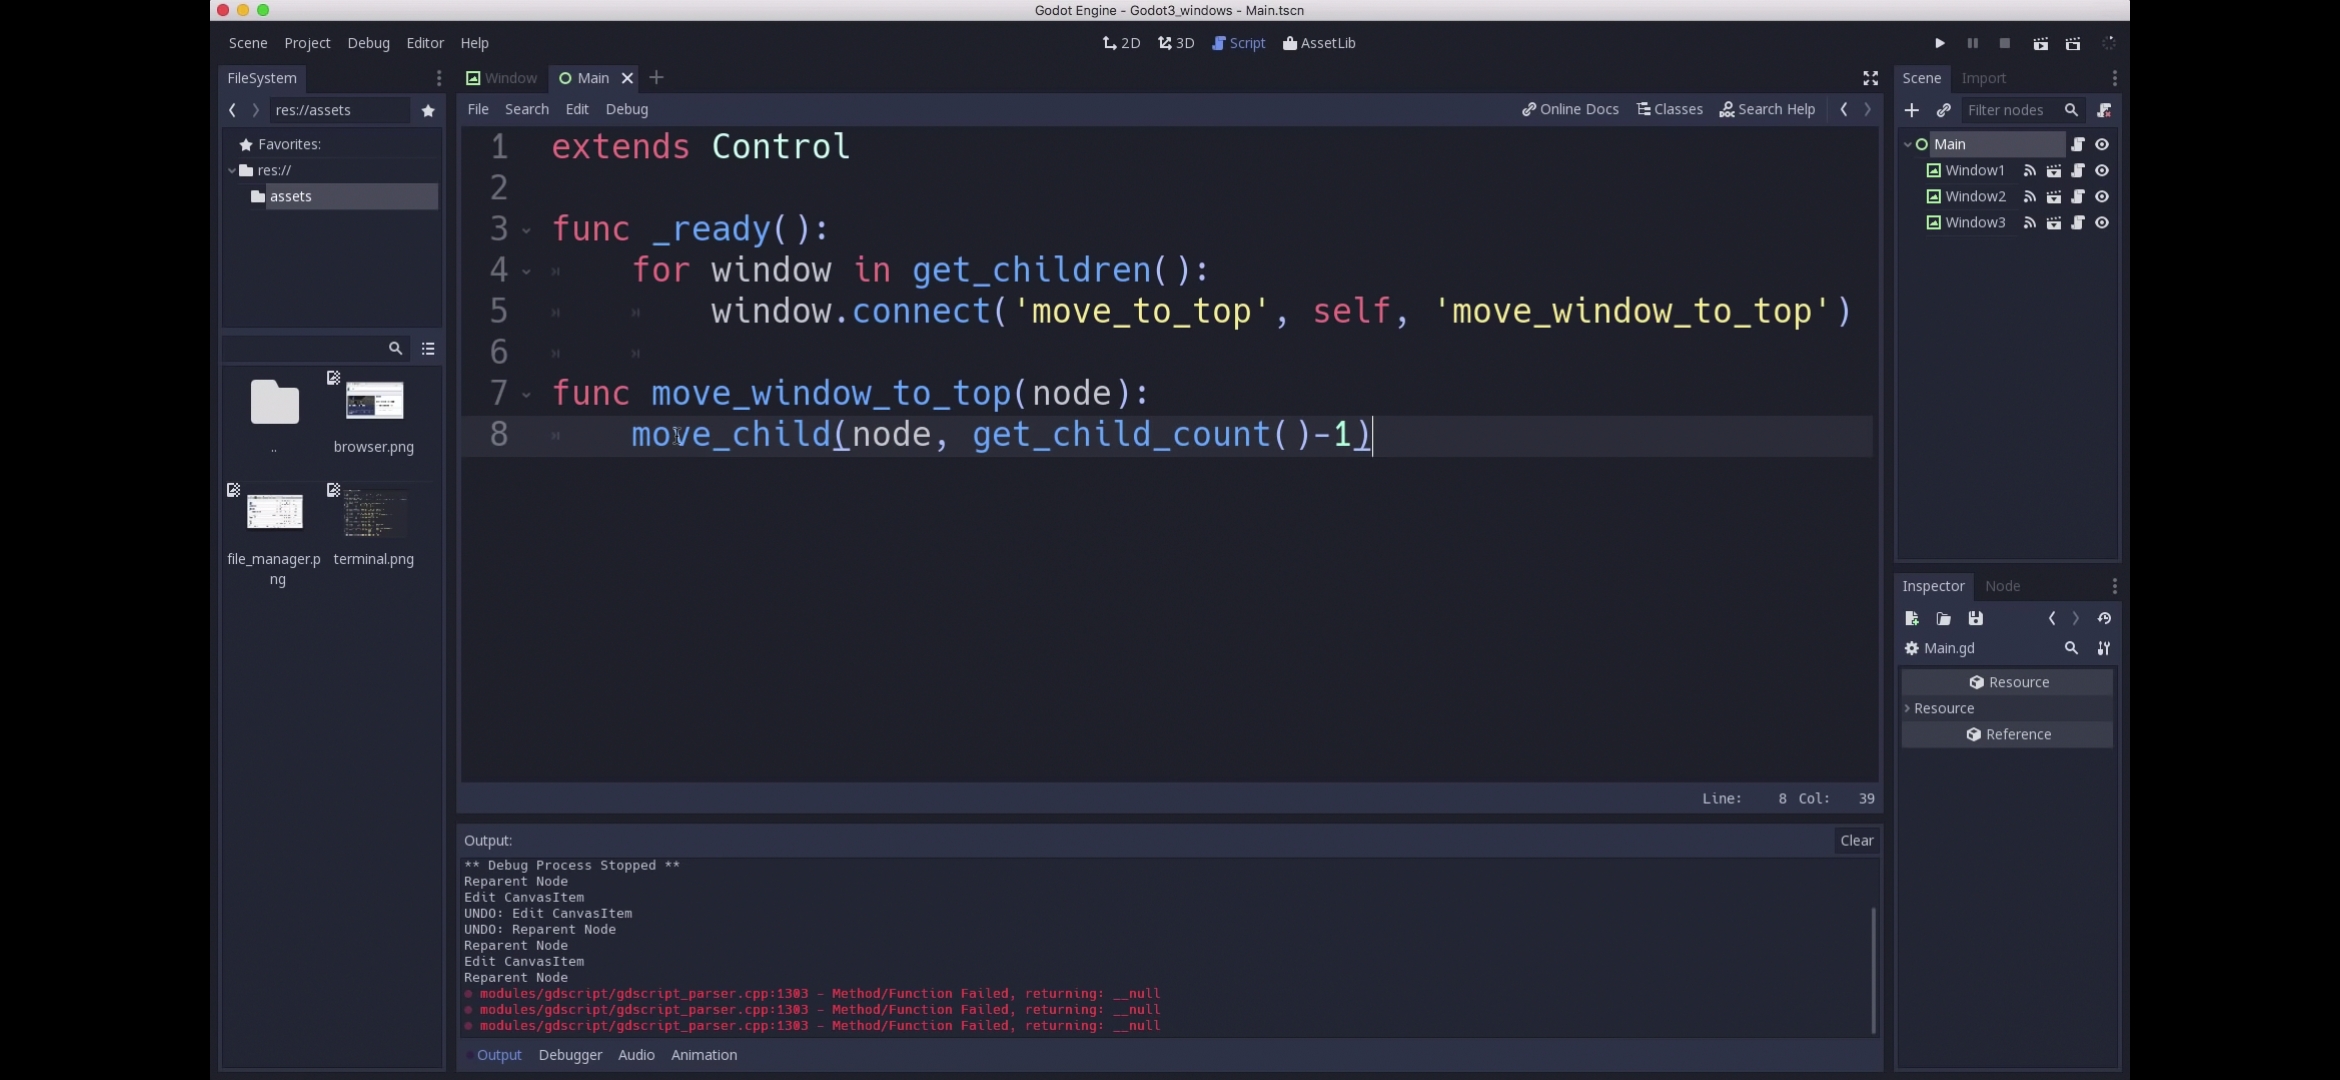Click the 2D view mode icon
Image resolution: width=2340 pixels, height=1080 pixels.
pos(1121,42)
